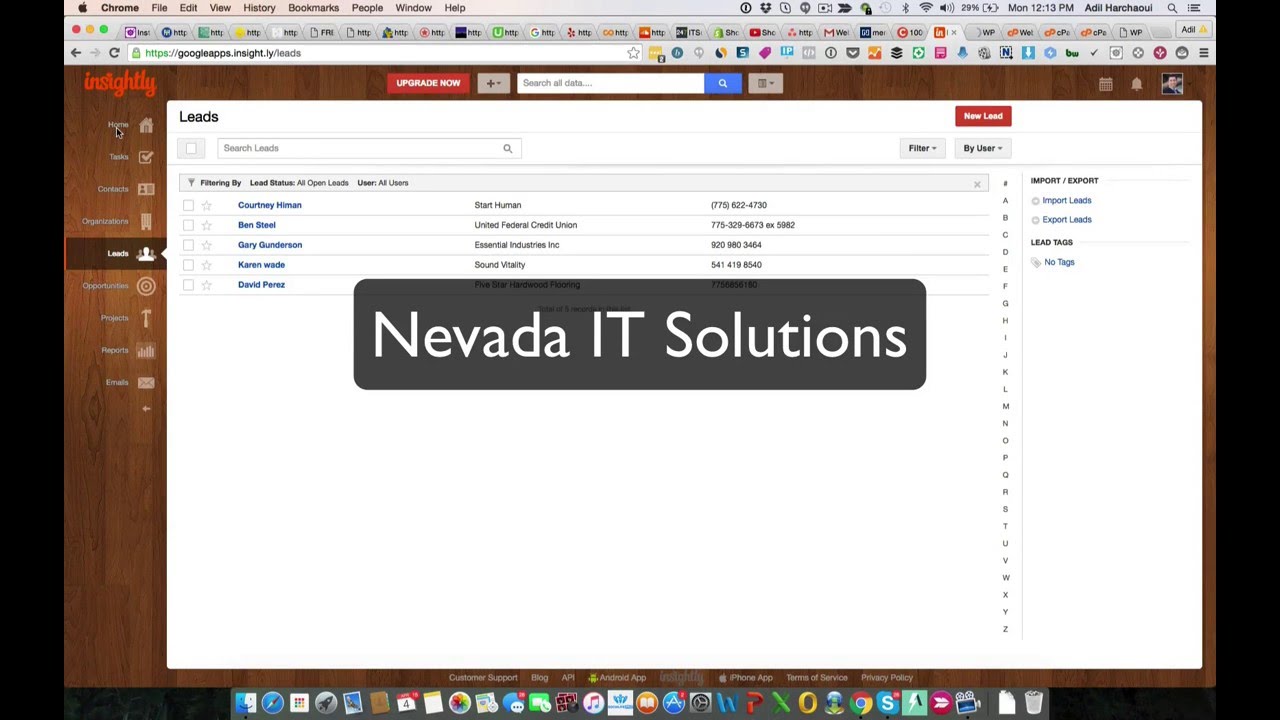Open the Gary Gunderson lead

(270, 245)
